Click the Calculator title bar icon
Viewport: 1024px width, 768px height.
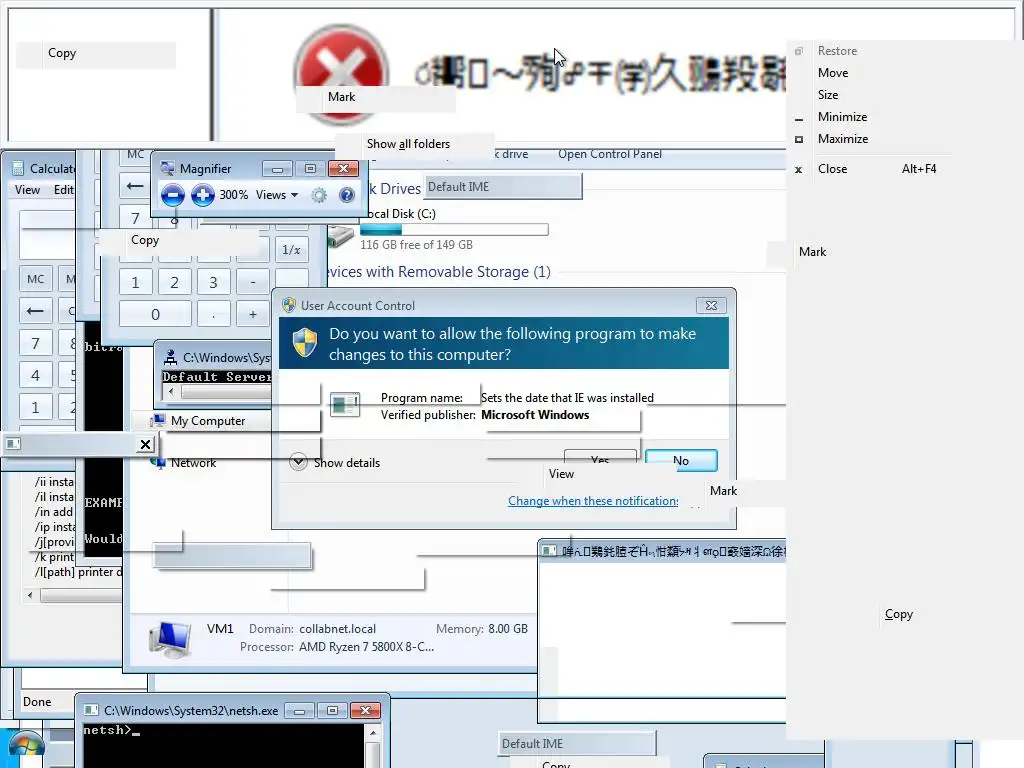18,168
